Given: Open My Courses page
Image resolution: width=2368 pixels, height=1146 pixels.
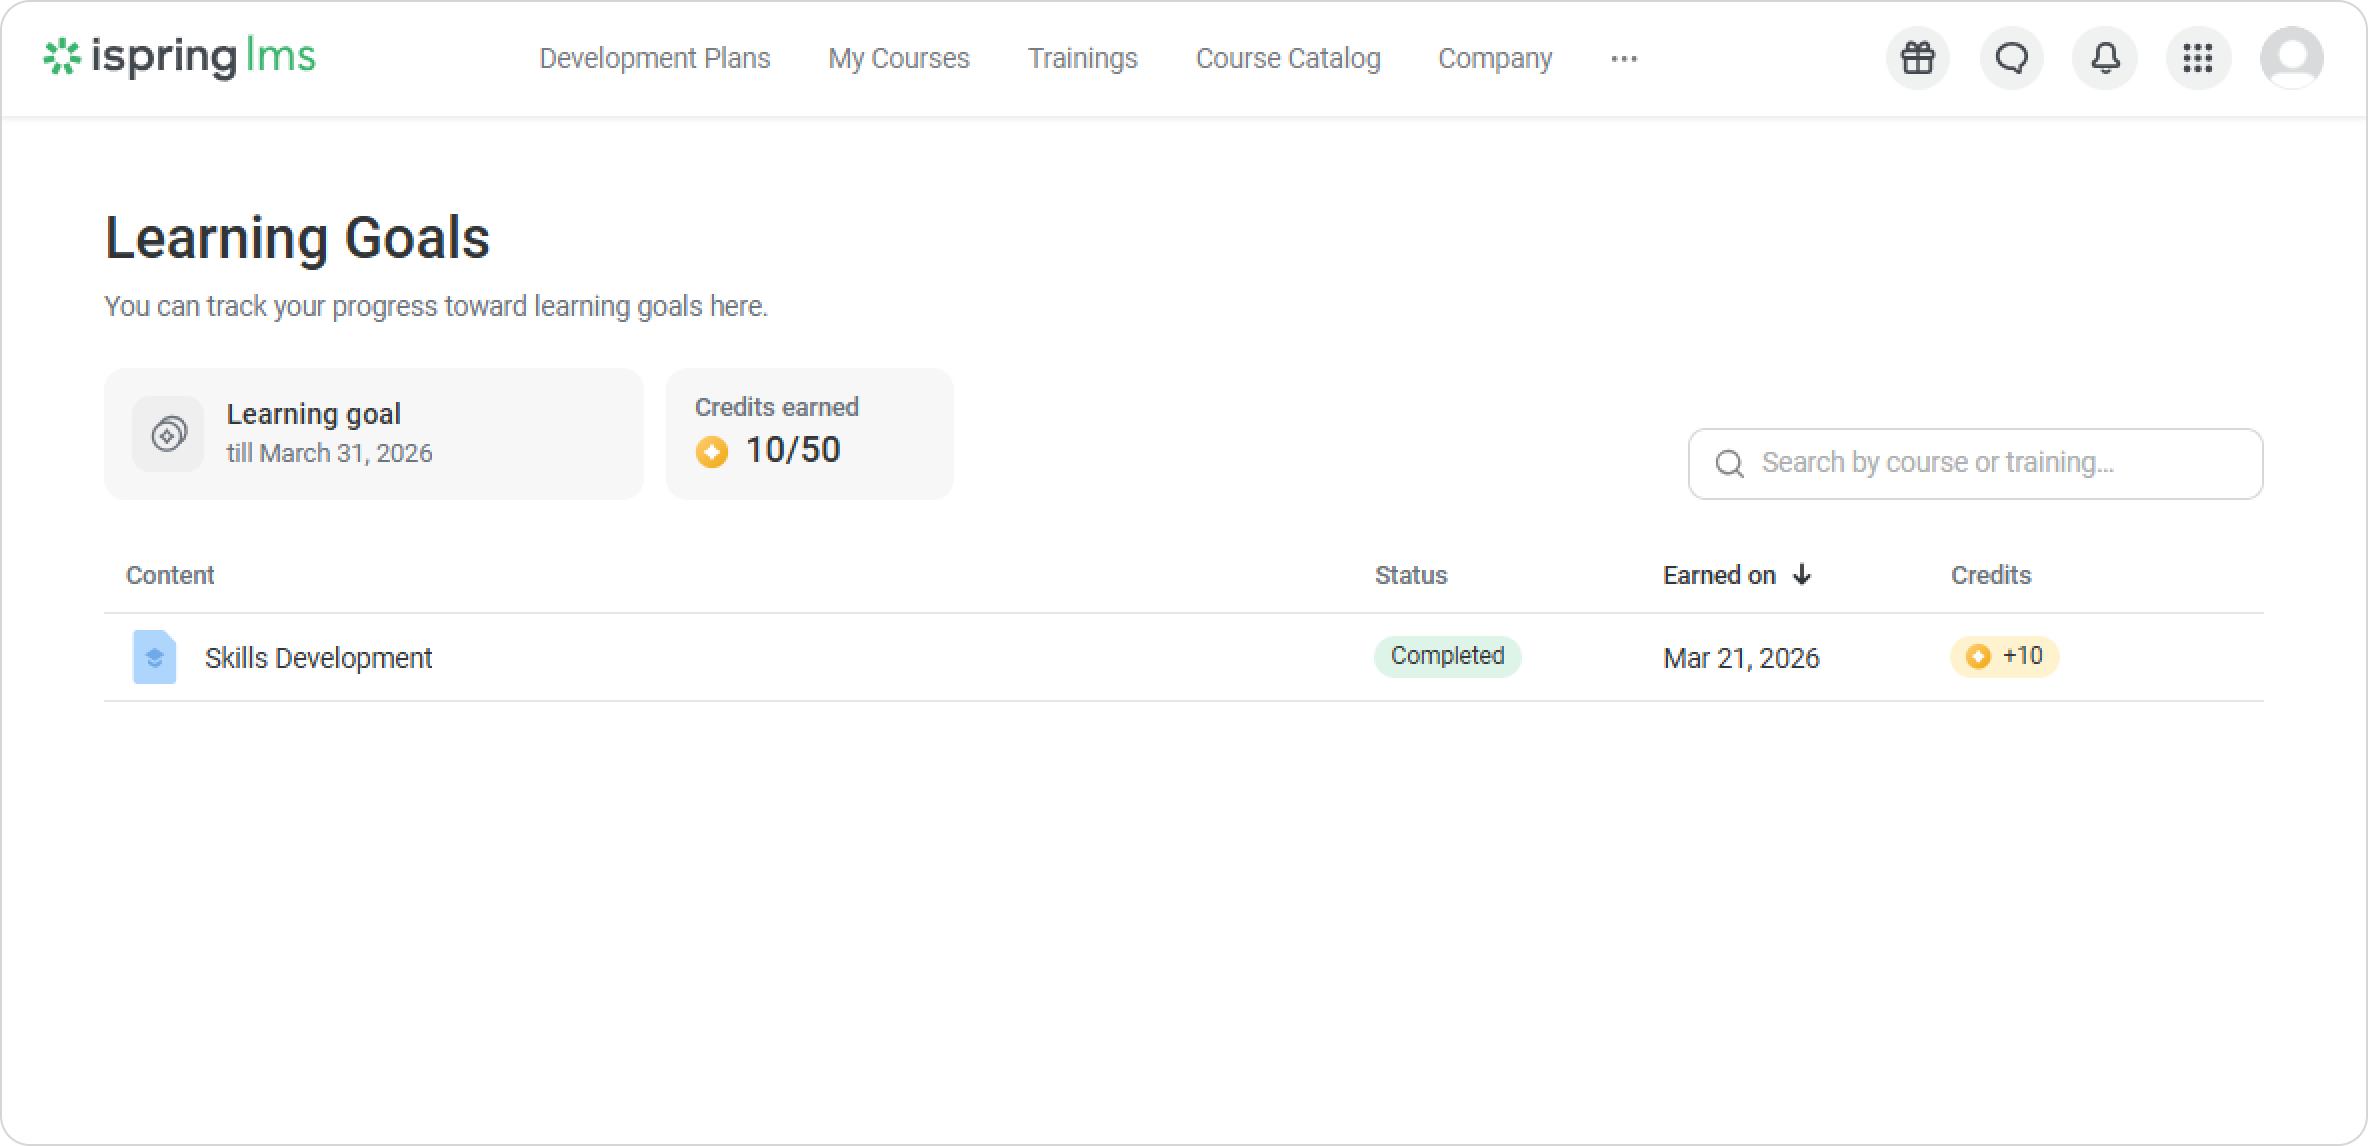Looking at the screenshot, I should tap(898, 59).
